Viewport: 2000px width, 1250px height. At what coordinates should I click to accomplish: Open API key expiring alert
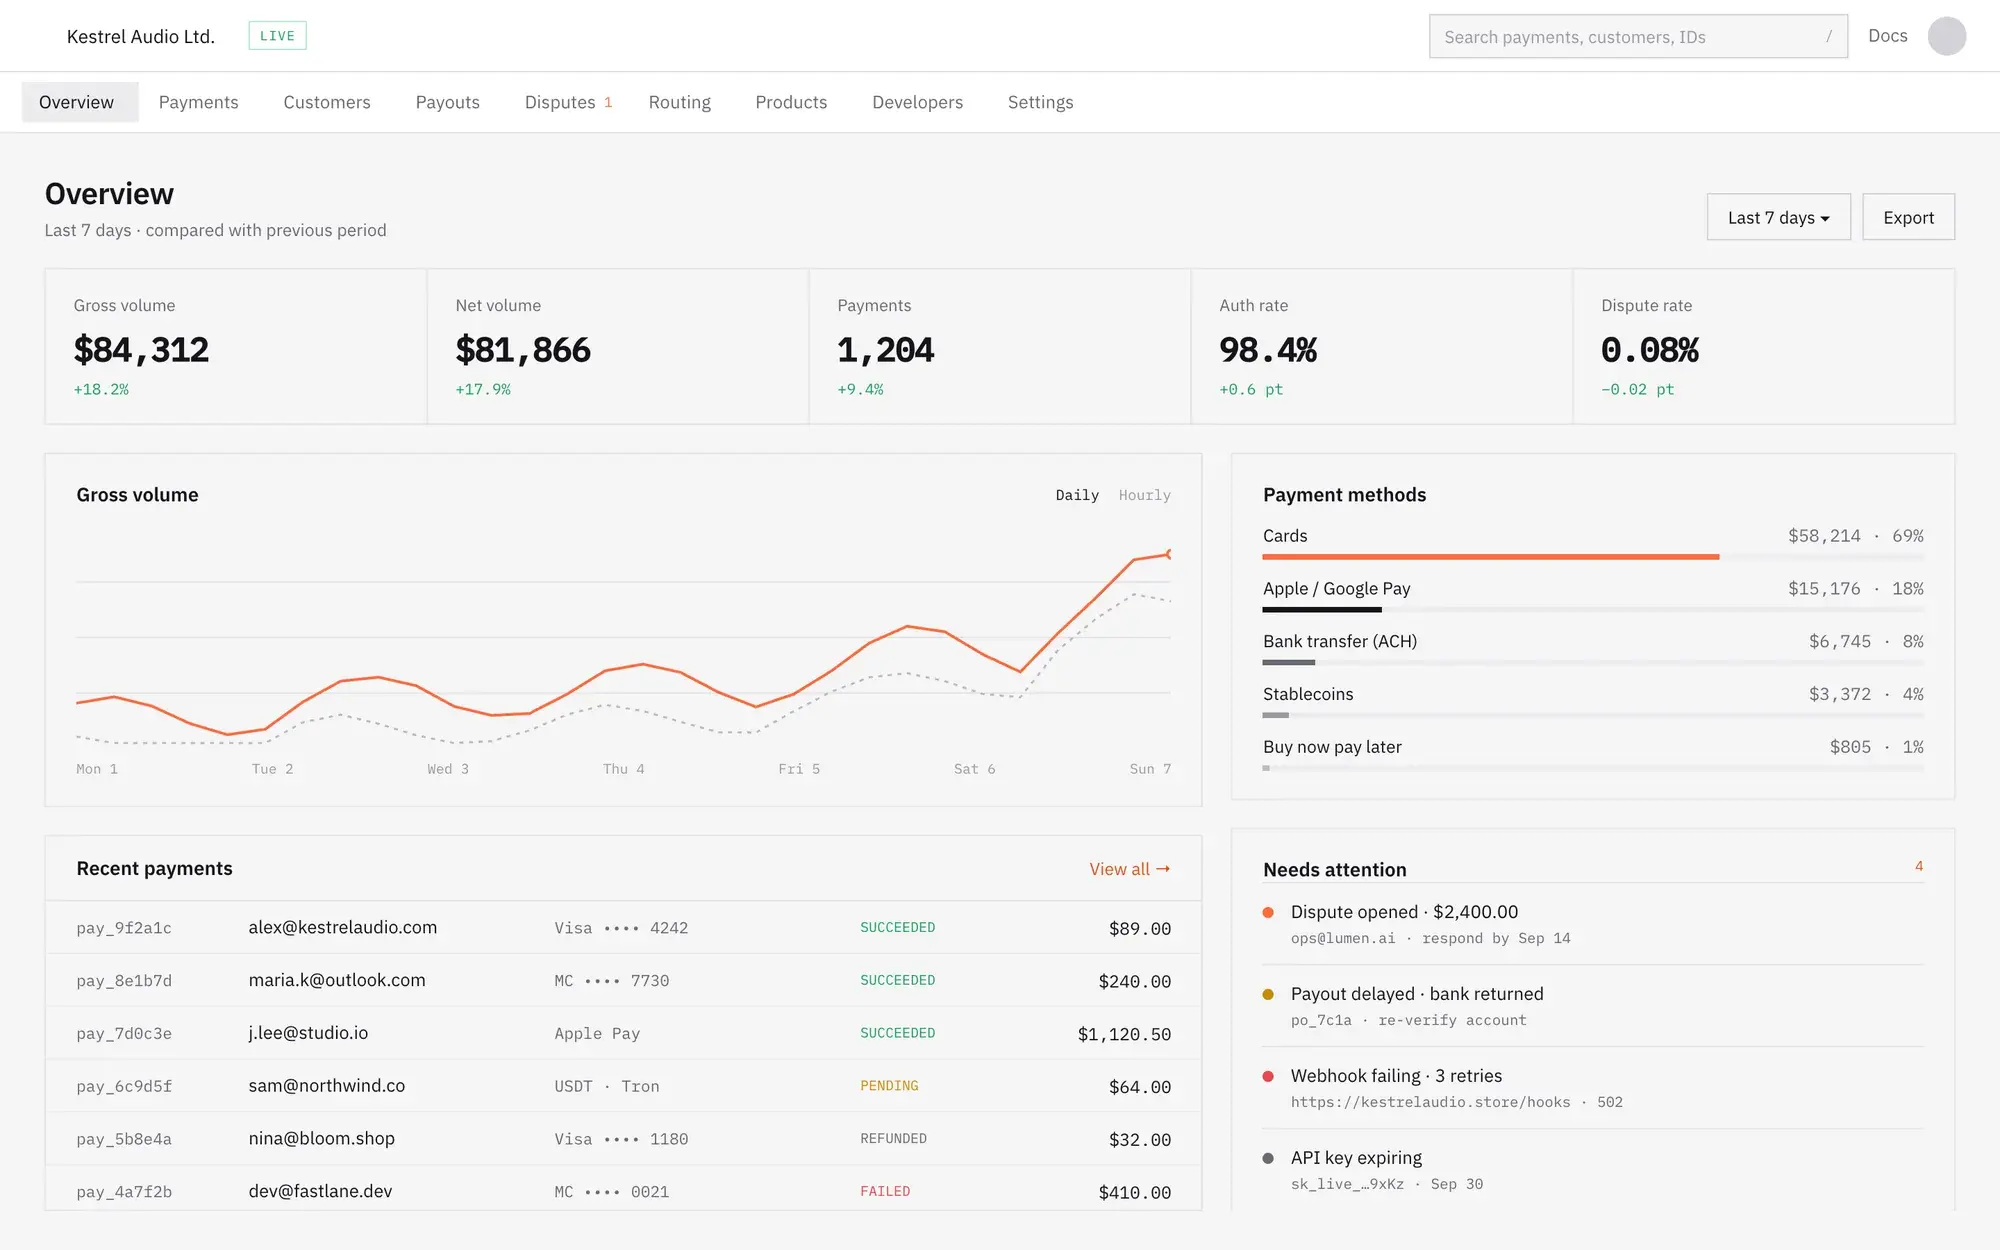(1593, 1170)
